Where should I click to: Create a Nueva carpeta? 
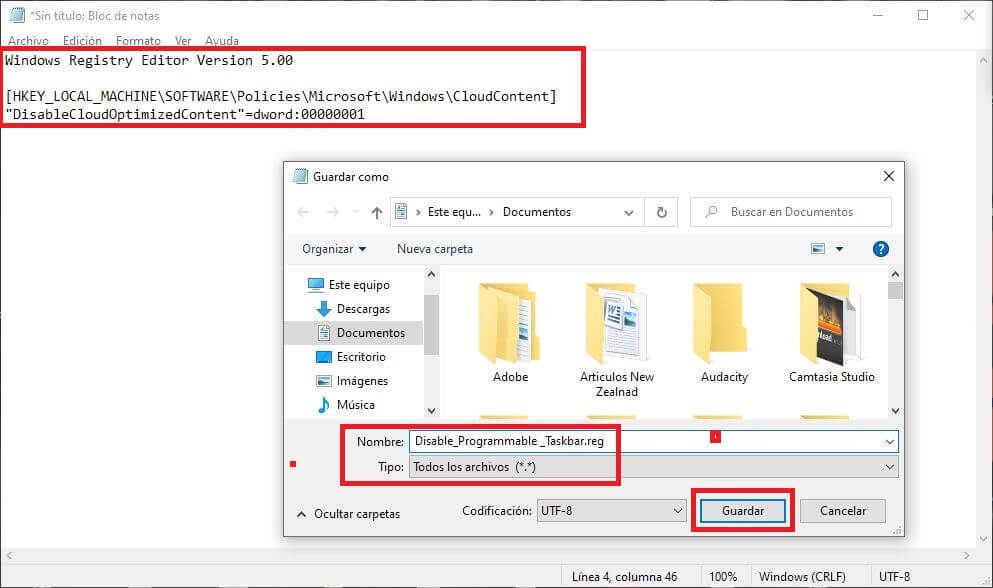[434, 249]
